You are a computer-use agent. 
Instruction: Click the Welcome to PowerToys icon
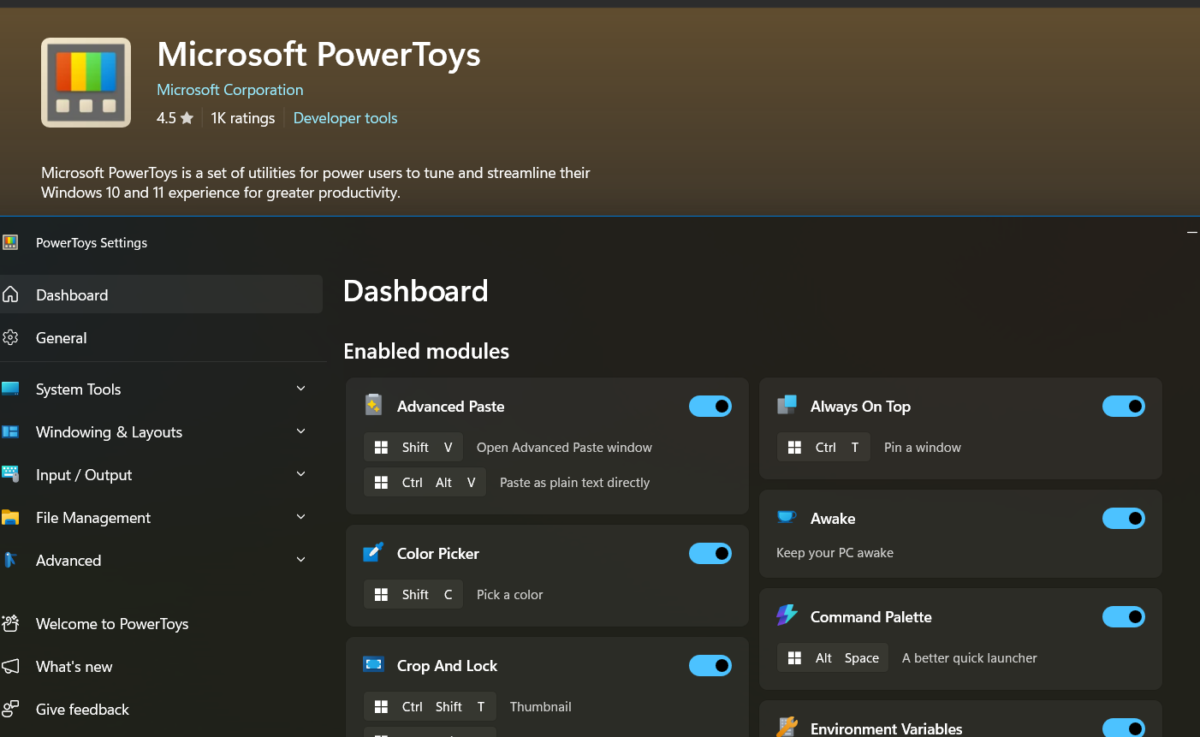point(10,623)
